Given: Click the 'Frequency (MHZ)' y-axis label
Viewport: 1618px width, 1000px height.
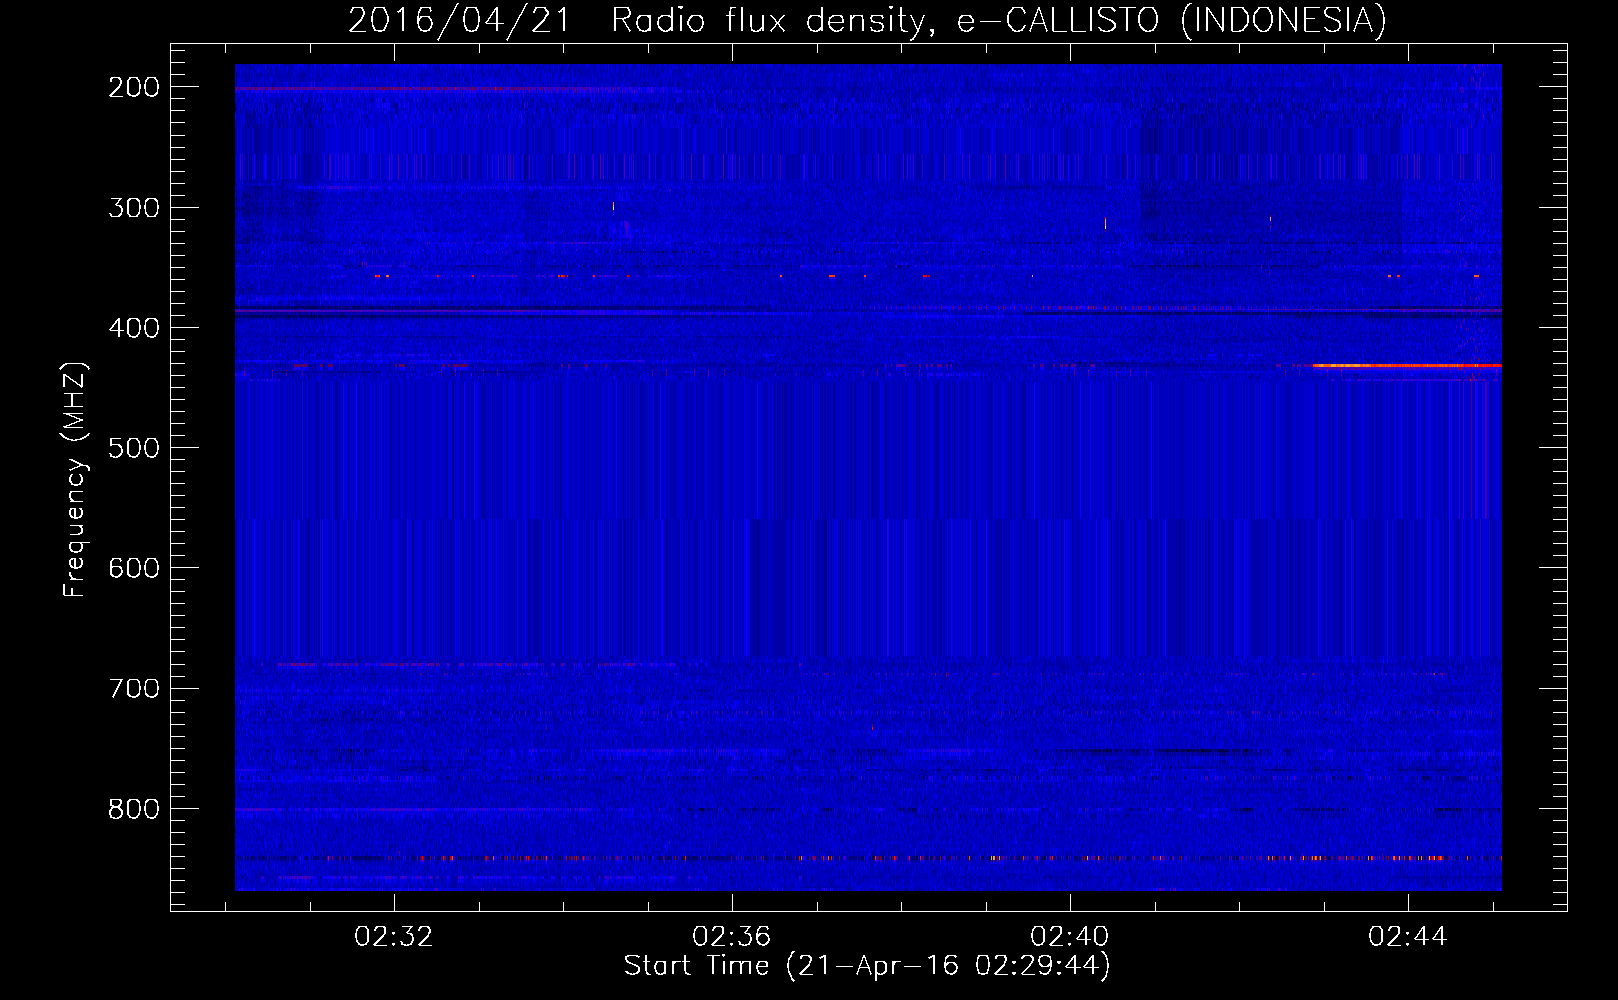Looking at the screenshot, I should (x=75, y=480).
